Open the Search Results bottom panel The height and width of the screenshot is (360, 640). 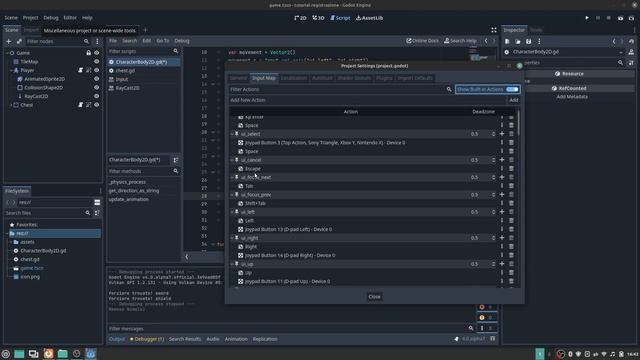point(185,339)
